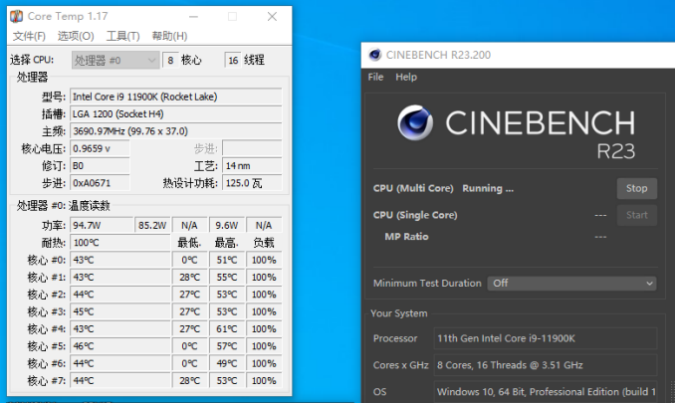
Task: Open the 工具(T) menu in Core Temp
Action: [x=123, y=36]
